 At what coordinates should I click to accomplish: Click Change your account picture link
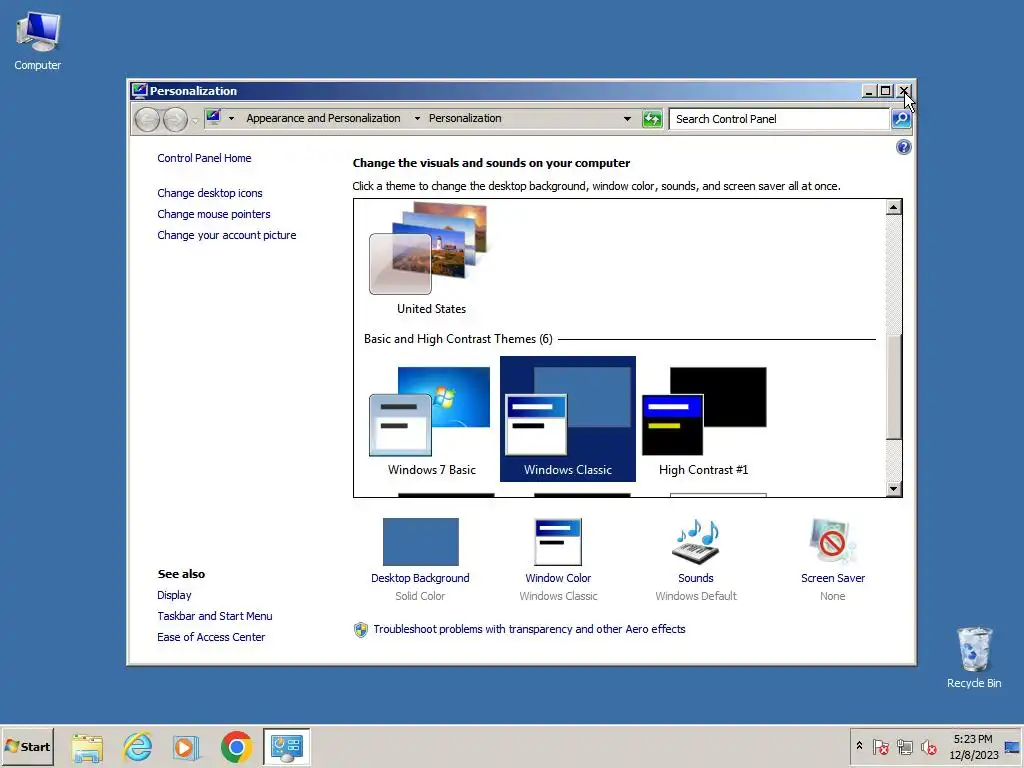(227, 235)
